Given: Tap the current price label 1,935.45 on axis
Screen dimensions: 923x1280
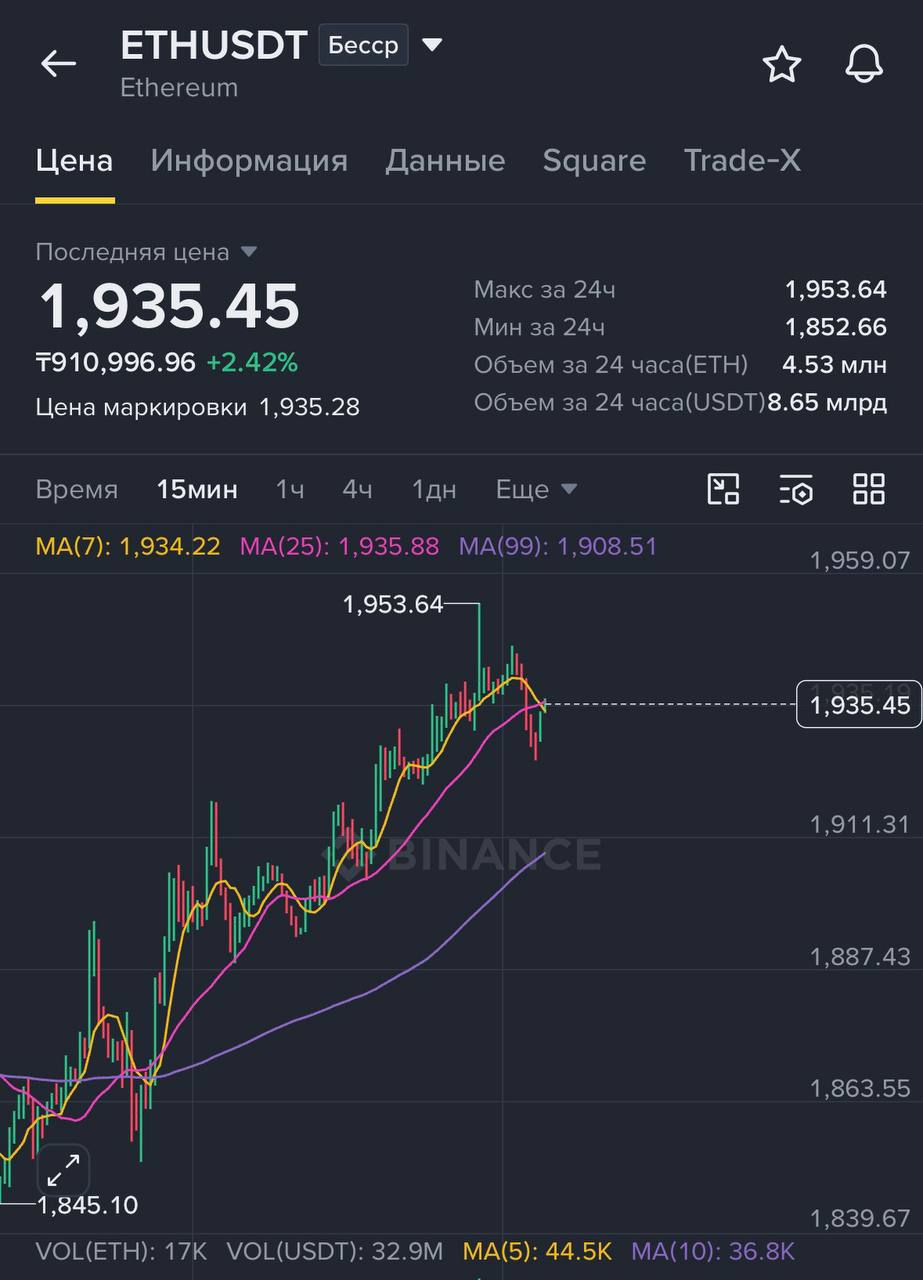Looking at the screenshot, I should pyautogui.click(x=858, y=705).
